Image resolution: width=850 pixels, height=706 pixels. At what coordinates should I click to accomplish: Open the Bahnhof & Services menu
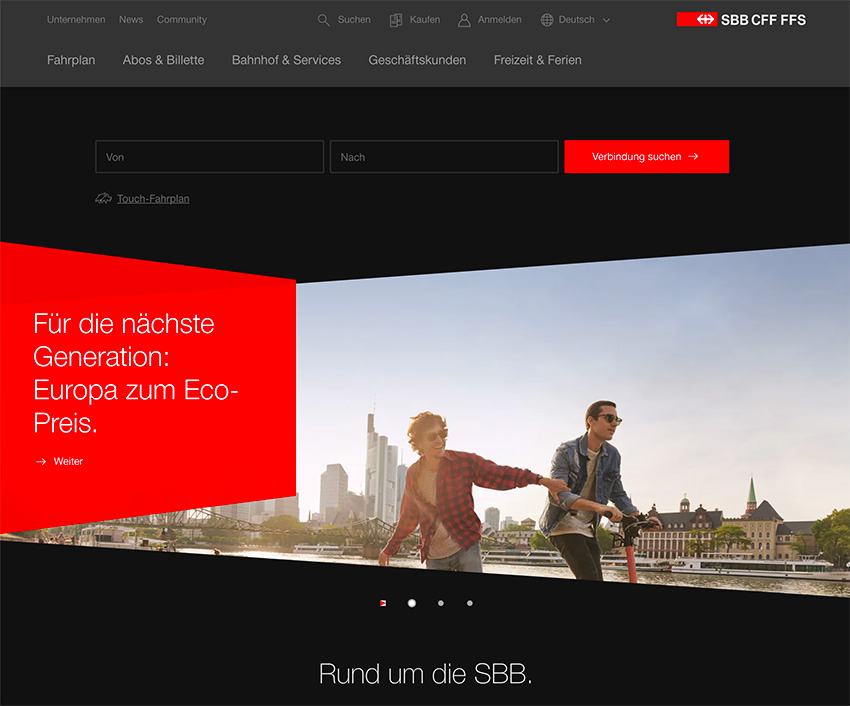pos(286,60)
